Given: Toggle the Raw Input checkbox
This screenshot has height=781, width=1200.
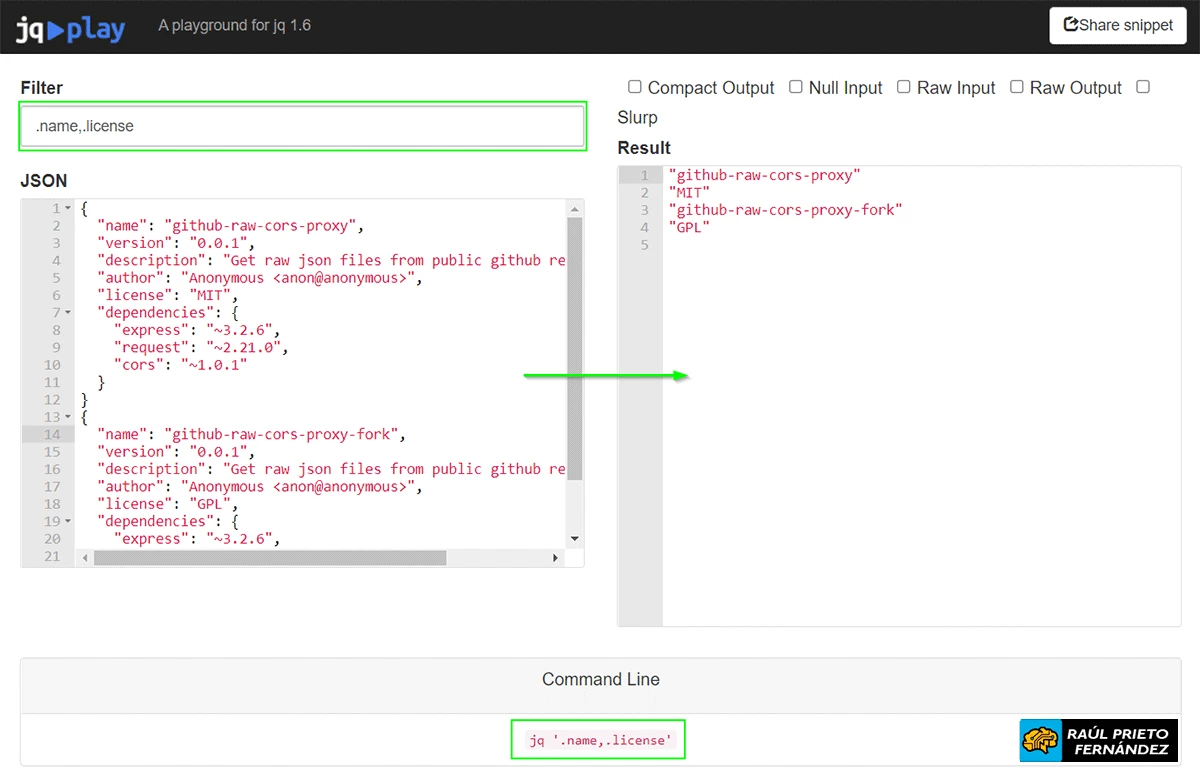Looking at the screenshot, I should pos(904,87).
